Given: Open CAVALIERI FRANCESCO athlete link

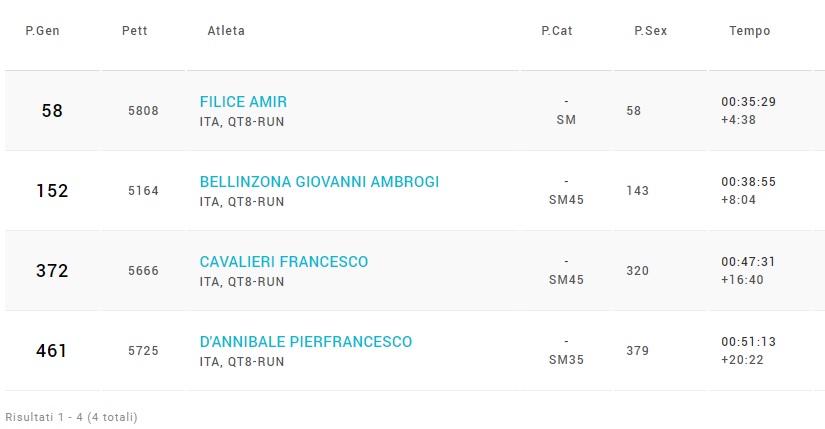Looking at the screenshot, I should [x=284, y=262].
